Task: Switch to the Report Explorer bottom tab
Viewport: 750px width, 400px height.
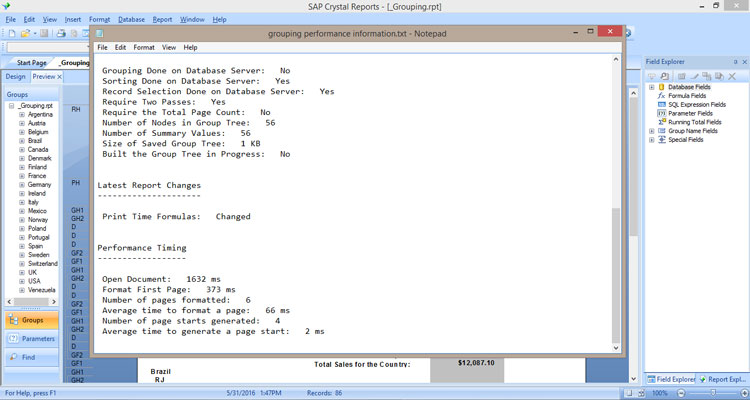Action: tap(722, 379)
